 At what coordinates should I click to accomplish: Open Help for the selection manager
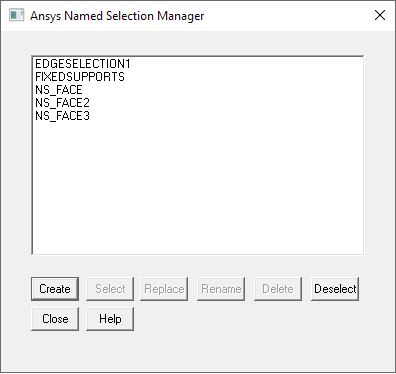point(110,319)
